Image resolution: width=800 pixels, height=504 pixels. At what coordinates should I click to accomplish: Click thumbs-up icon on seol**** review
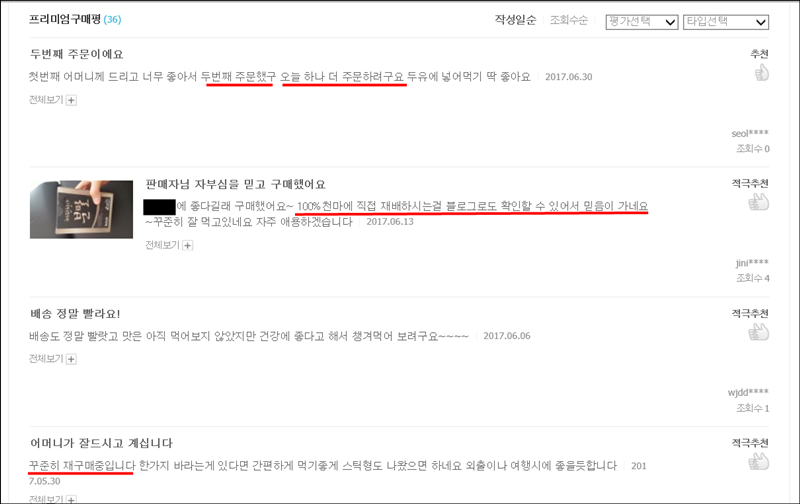[761, 73]
